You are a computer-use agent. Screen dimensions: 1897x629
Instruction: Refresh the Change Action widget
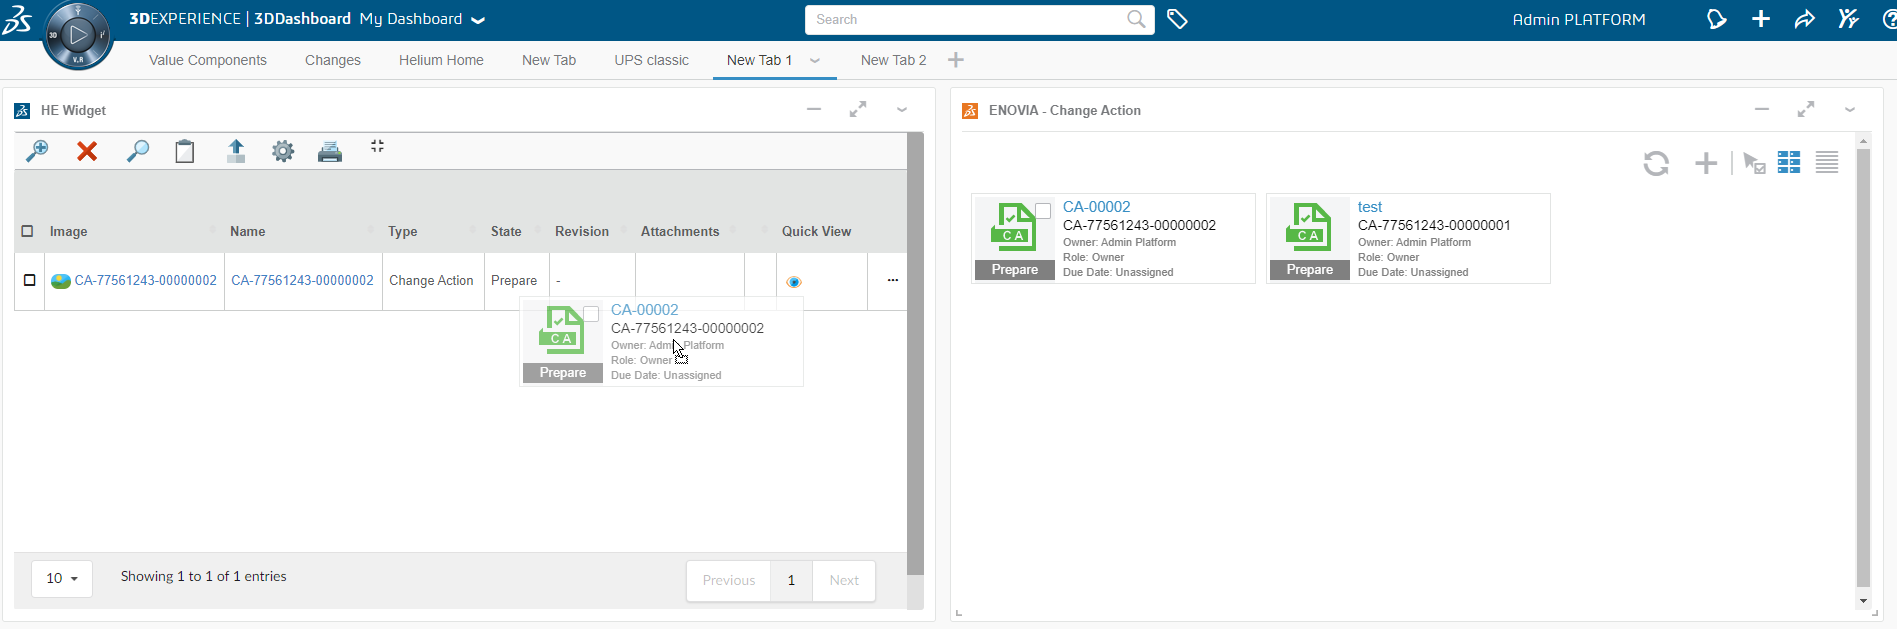[x=1656, y=163]
